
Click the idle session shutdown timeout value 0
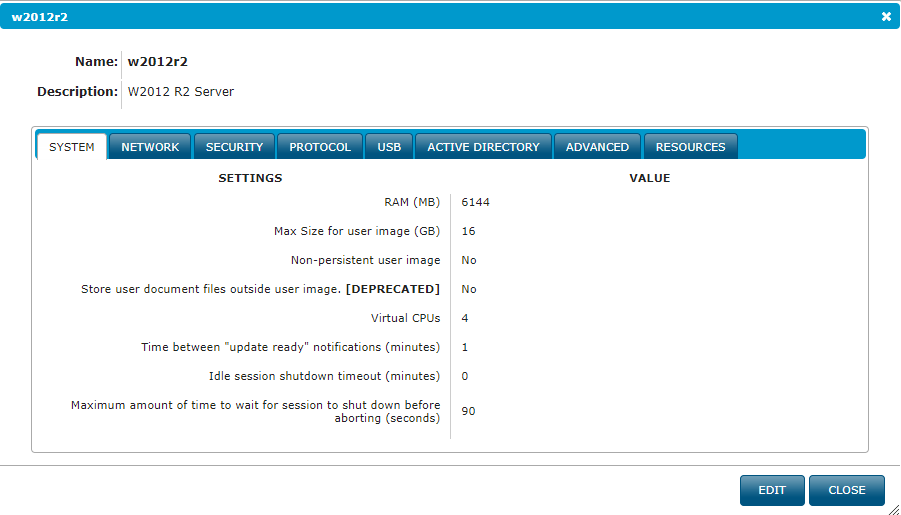click(465, 376)
